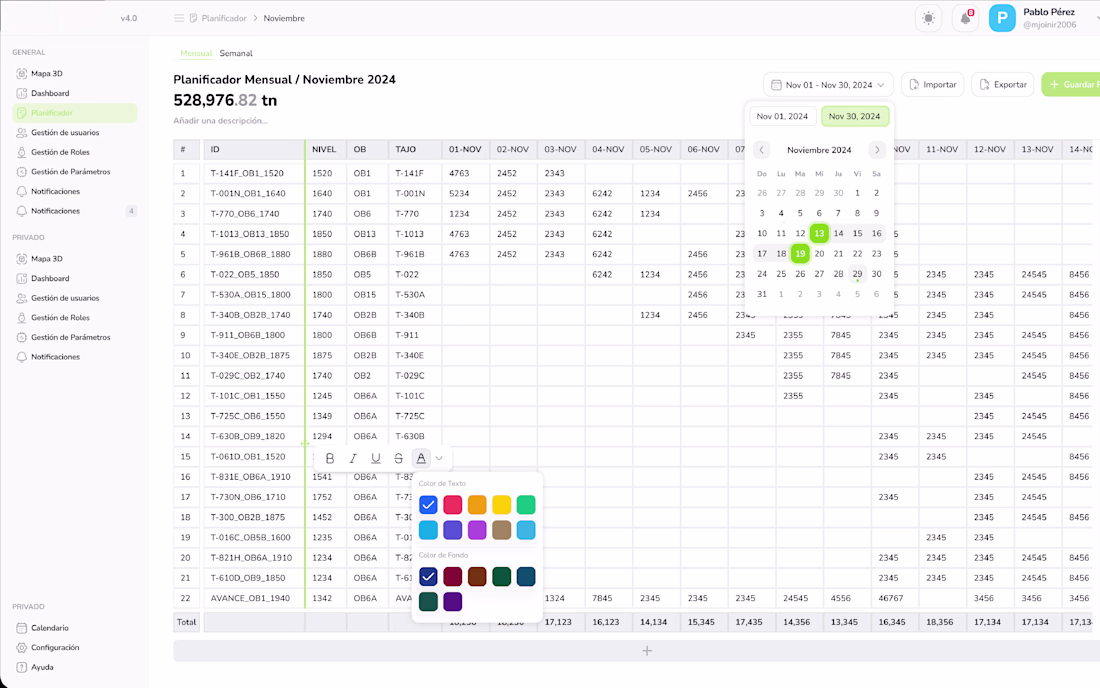1100x688 pixels.
Task: Apply Strikethrough formatting from the floating toolbar
Action: point(398,458)
